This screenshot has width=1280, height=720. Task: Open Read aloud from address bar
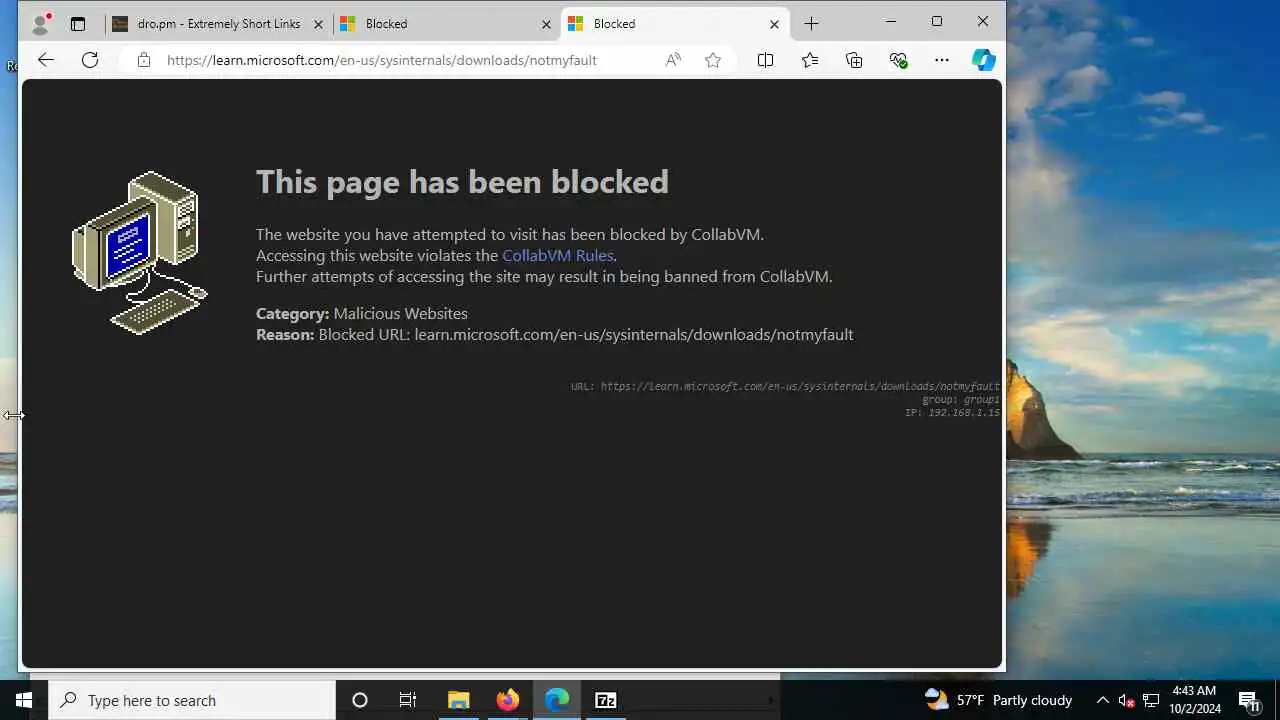pos(673,60)
